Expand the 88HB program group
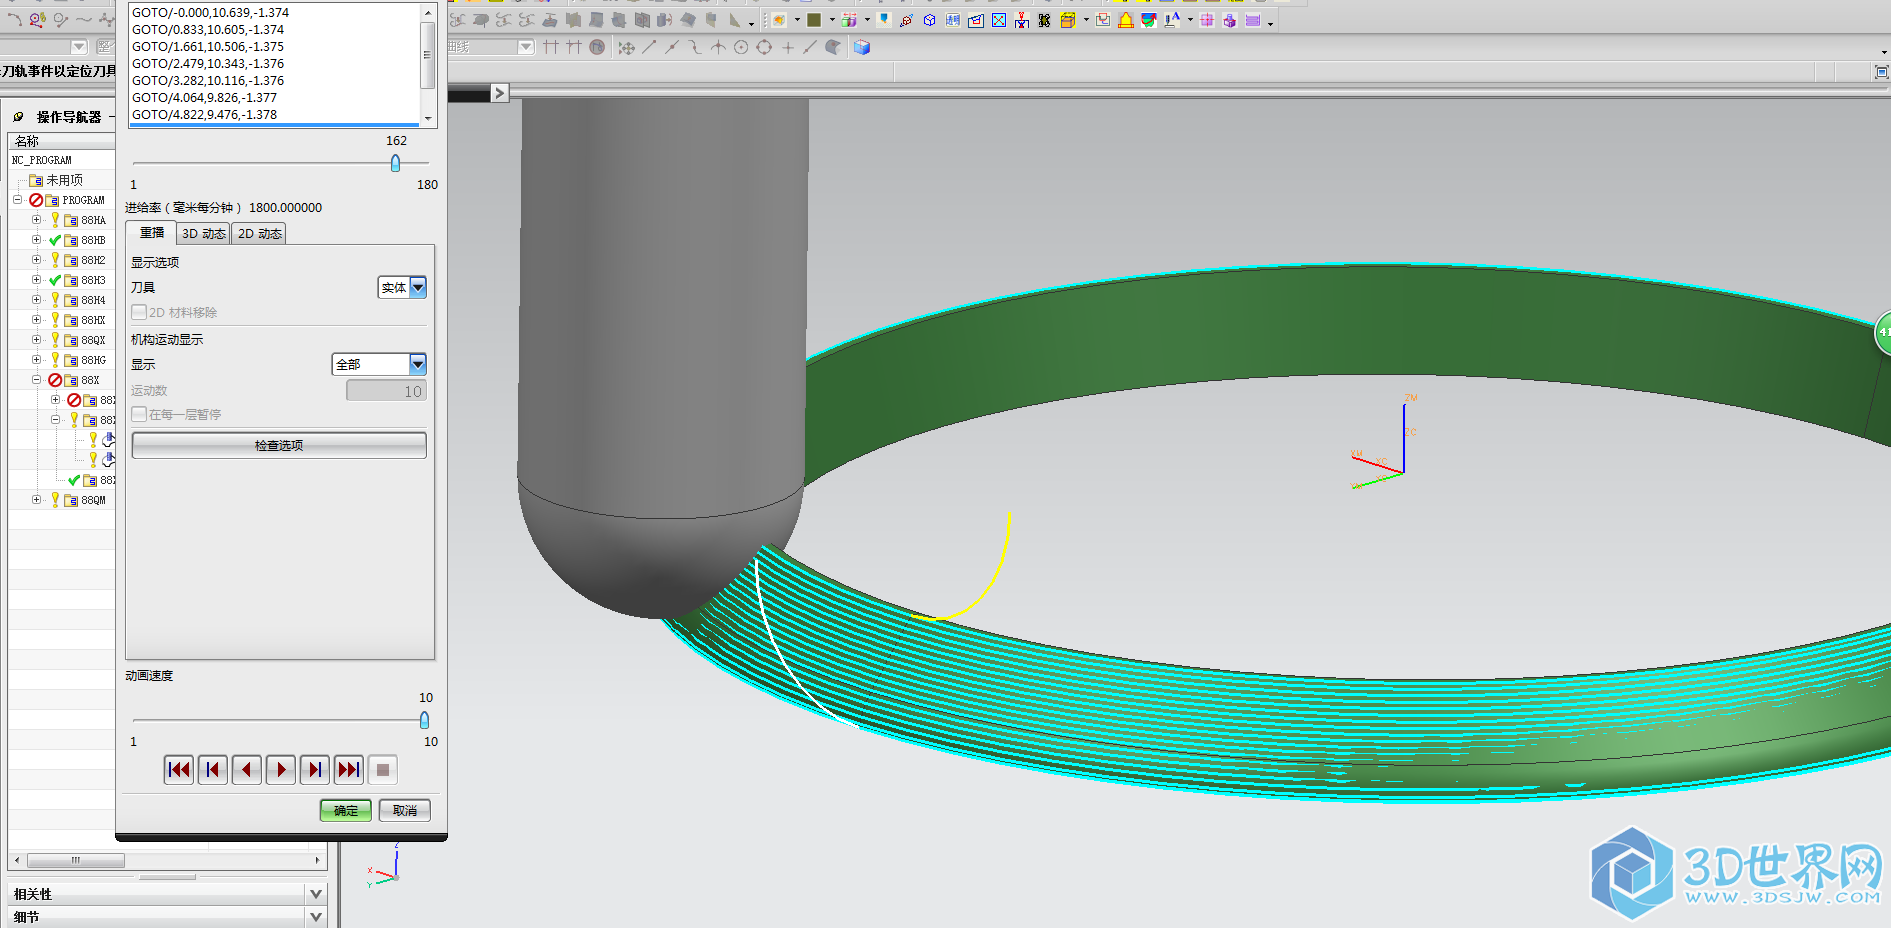 click(x=36, y=240)
